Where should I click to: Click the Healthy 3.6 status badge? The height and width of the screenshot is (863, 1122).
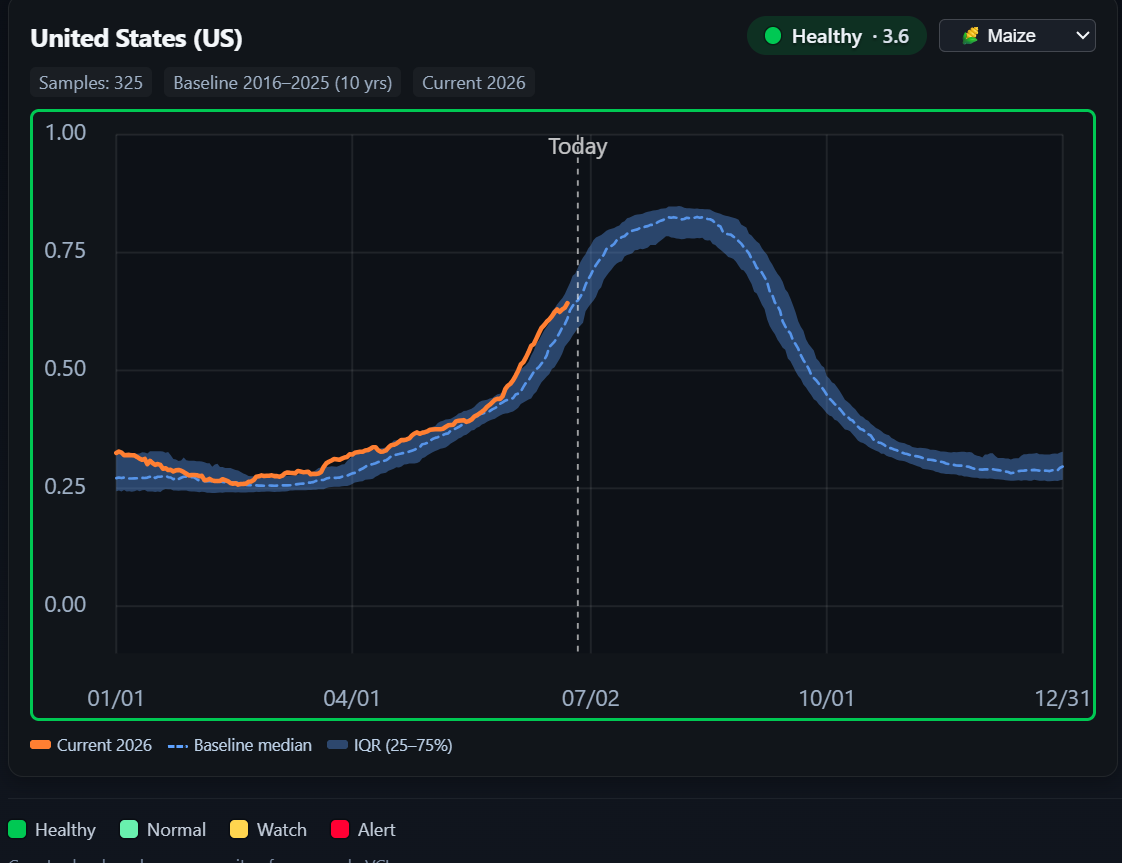coord(836,36)
